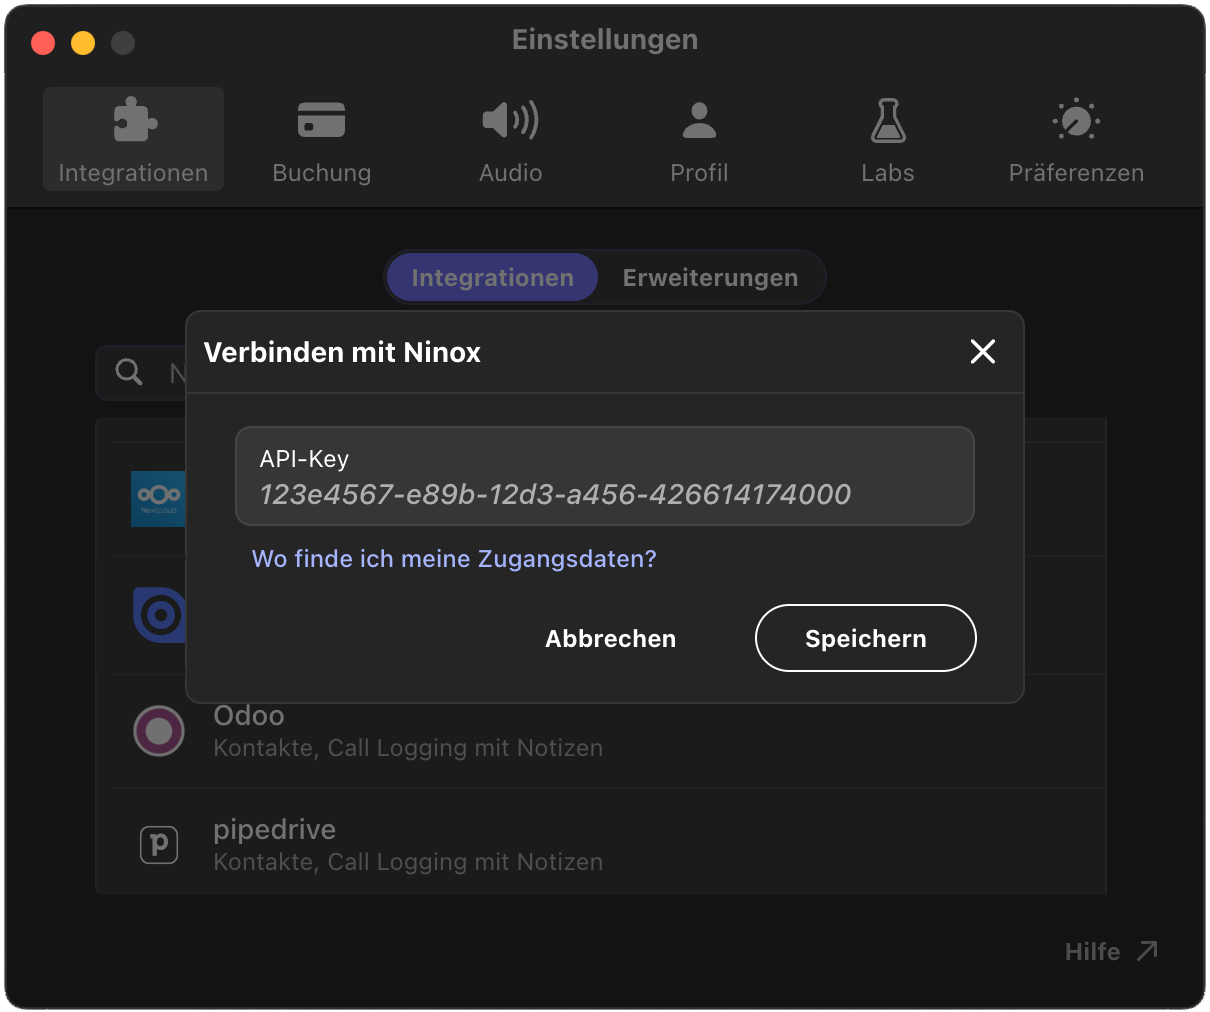The height and width of the screenshot is (1012, 1210).
Task: Open the Hilfe link
Action: pyautogui.click(x=1110, y=951)
